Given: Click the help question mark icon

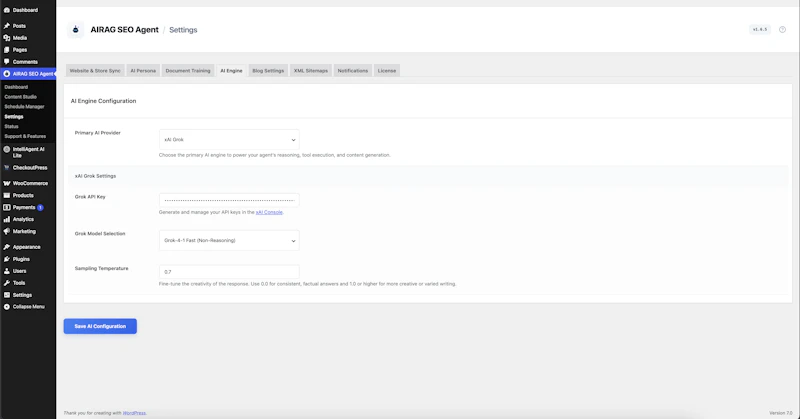Looking at the screenshot, I should point(782,30).
